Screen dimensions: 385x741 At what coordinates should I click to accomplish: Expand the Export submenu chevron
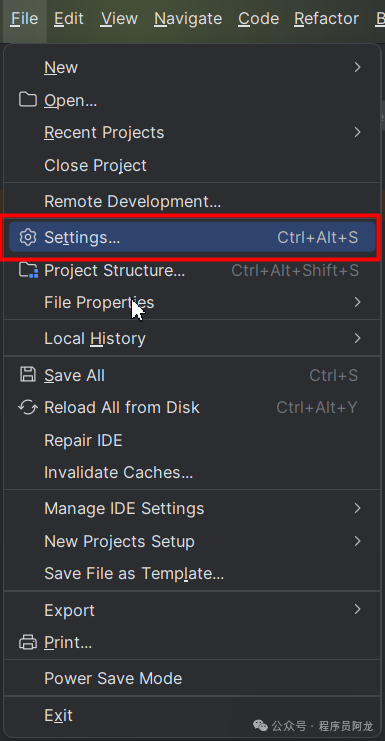point(357,610)
